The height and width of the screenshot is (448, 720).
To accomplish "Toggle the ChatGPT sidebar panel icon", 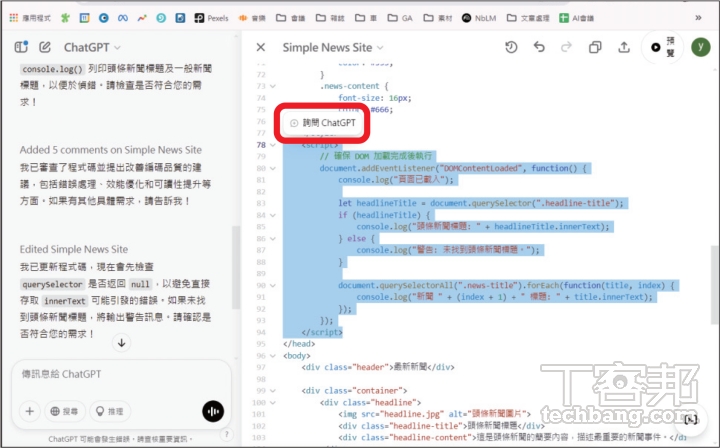I will pos(21,47).
